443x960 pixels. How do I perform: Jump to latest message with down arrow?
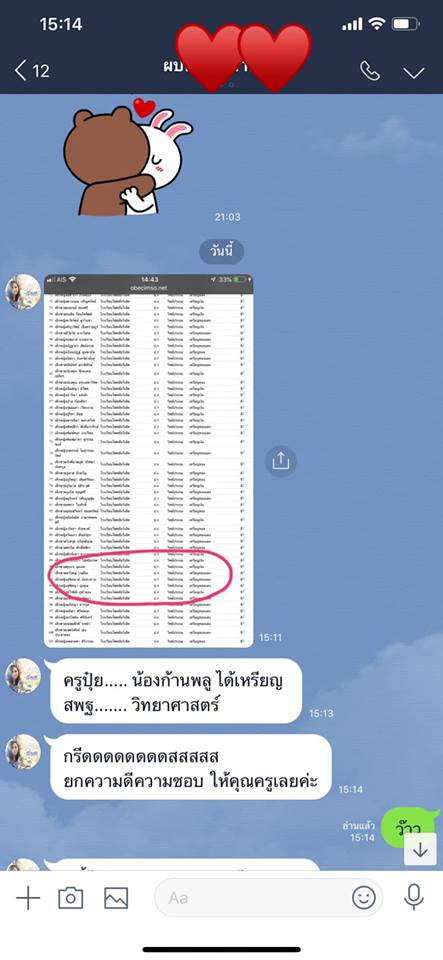(x=420, y=849)
